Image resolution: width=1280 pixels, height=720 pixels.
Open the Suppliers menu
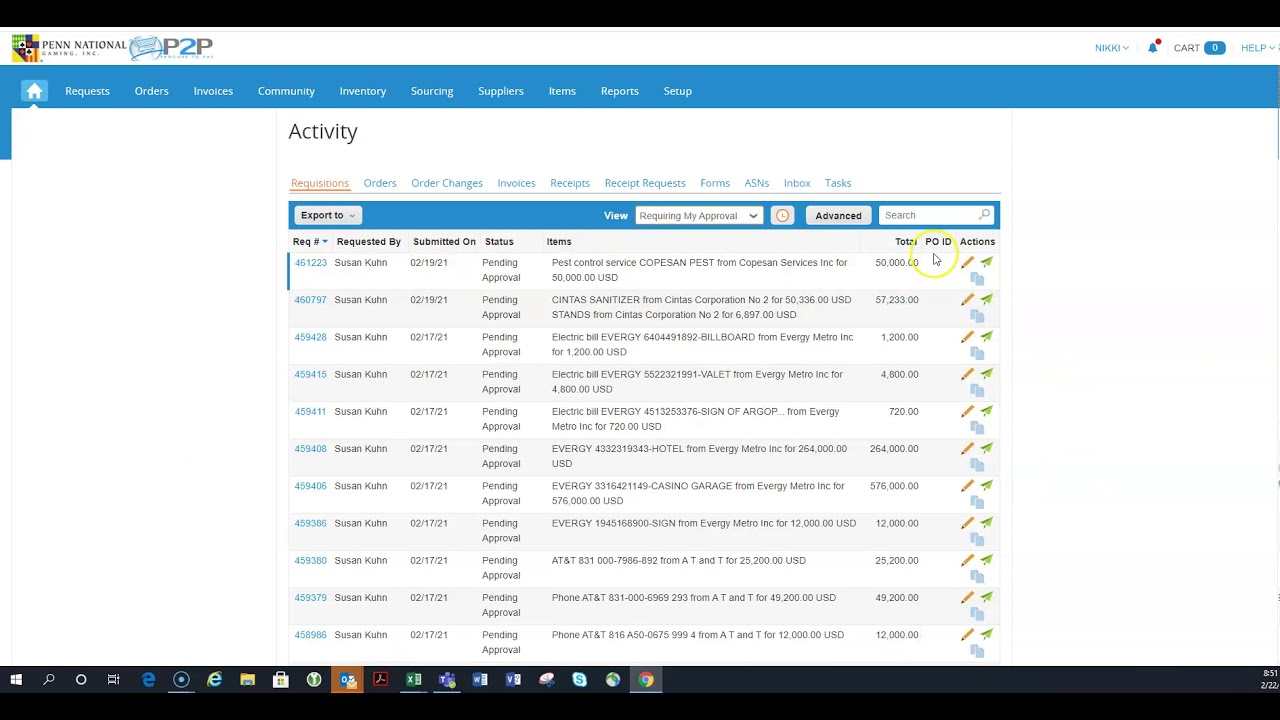point(501,91)
